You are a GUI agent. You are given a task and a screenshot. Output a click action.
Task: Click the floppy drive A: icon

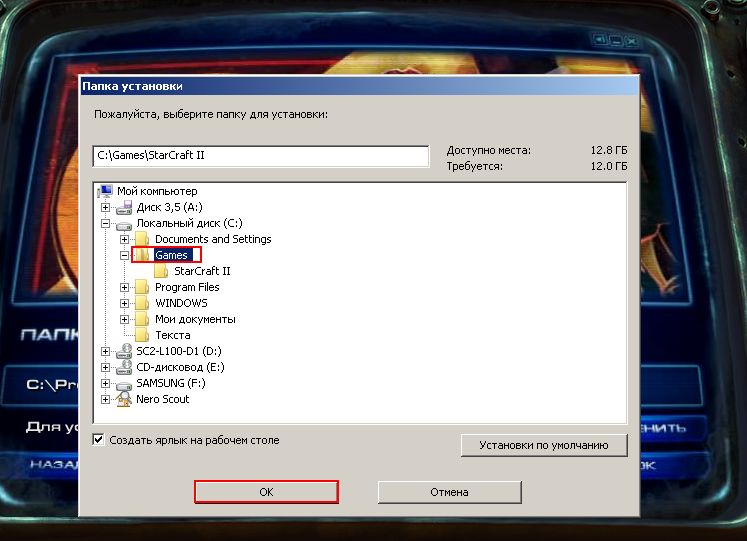pyautogui.click(x=124, y=207)
